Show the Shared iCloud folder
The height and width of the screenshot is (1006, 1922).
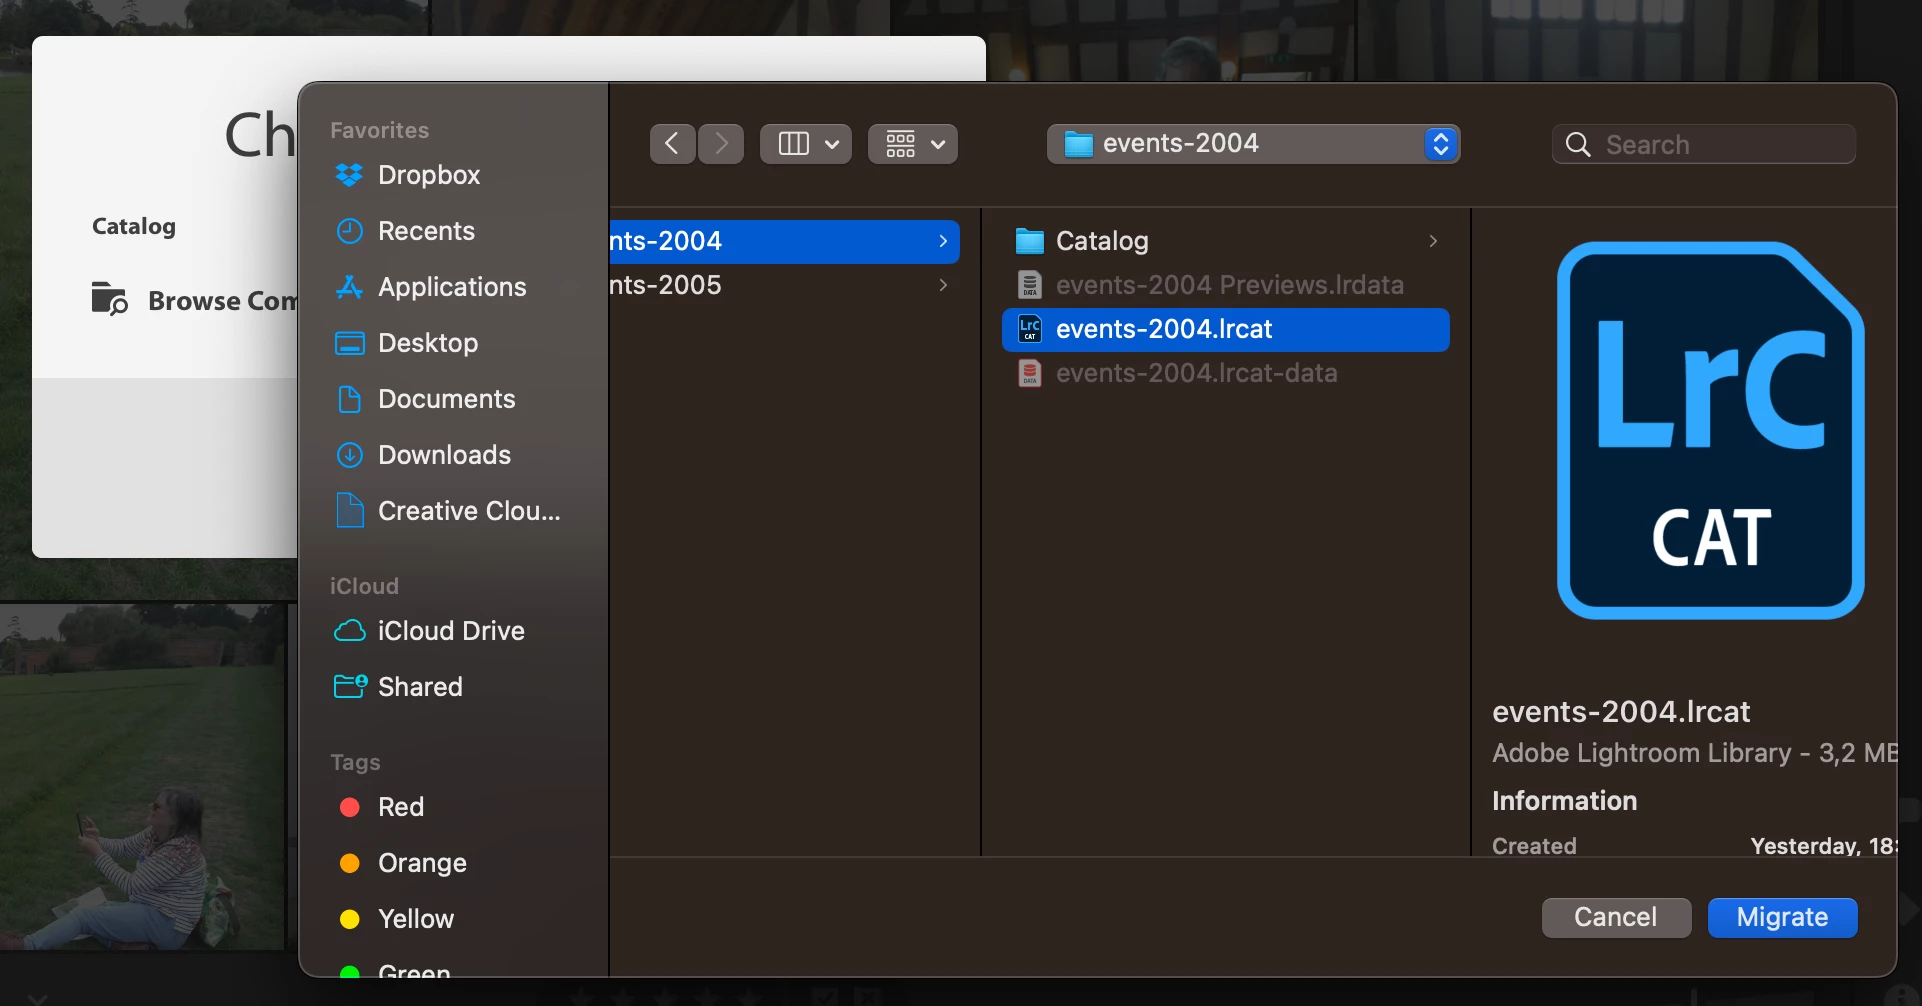(398, 687)
